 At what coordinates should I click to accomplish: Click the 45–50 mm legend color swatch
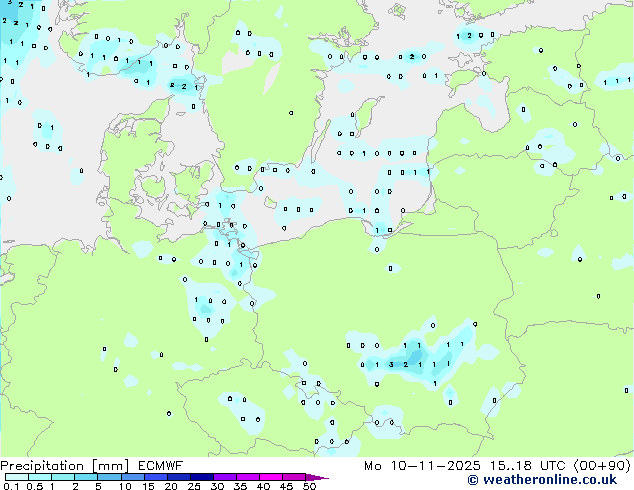[294, 477]
